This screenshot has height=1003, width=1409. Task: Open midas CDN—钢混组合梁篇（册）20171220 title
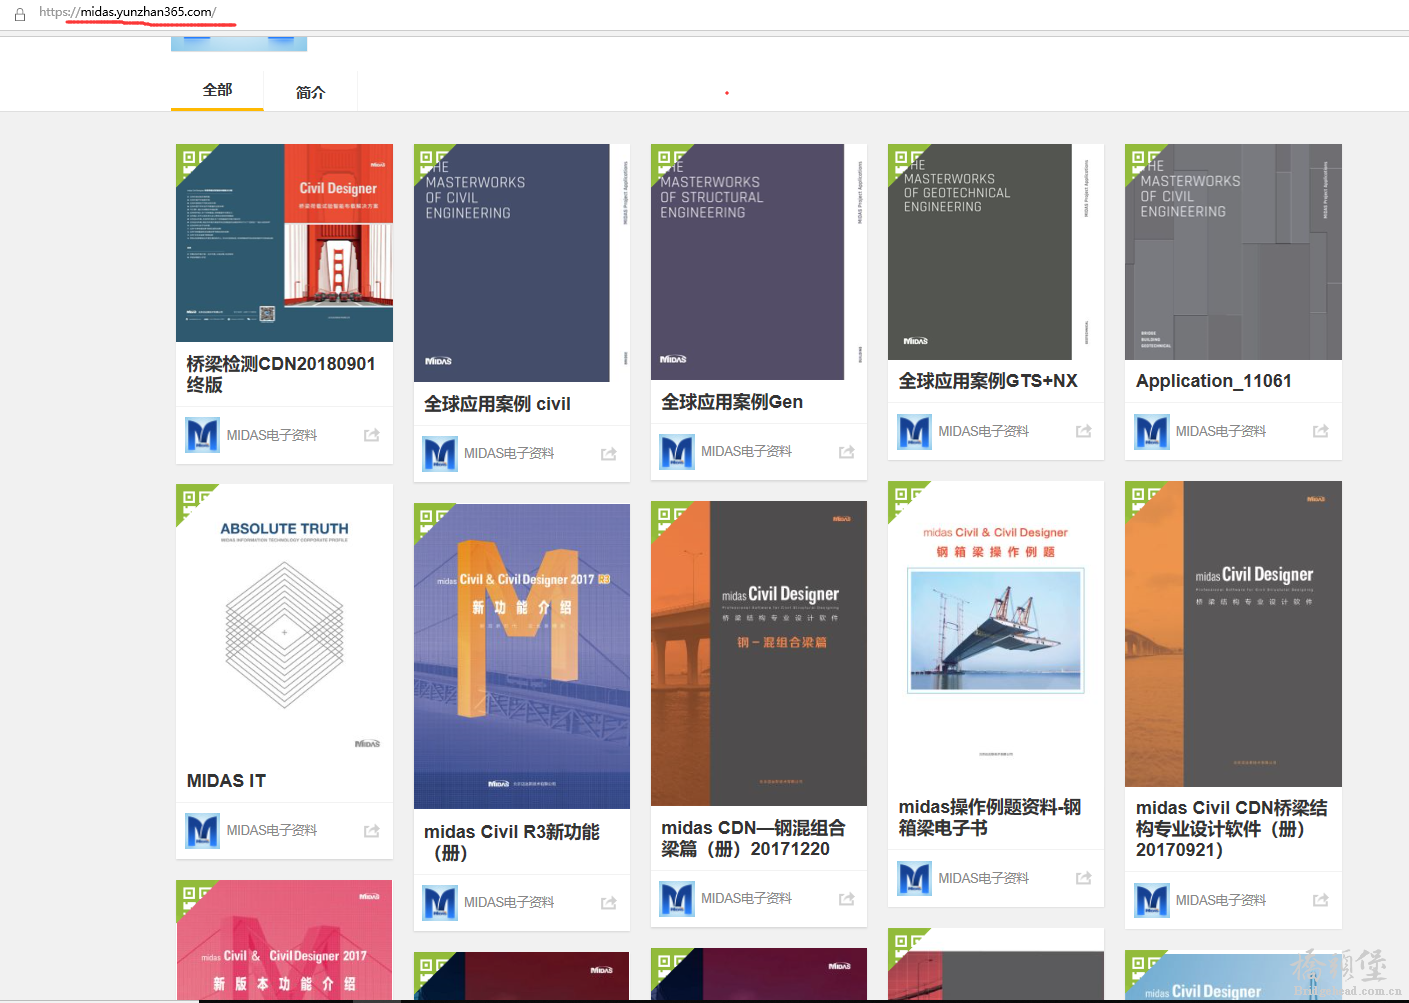pos(753,838)
